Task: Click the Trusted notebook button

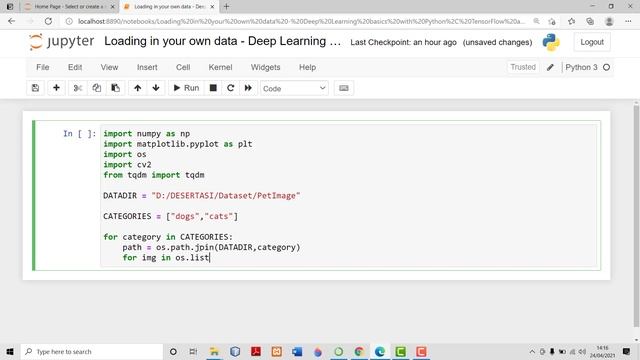Action: point(523,67)
